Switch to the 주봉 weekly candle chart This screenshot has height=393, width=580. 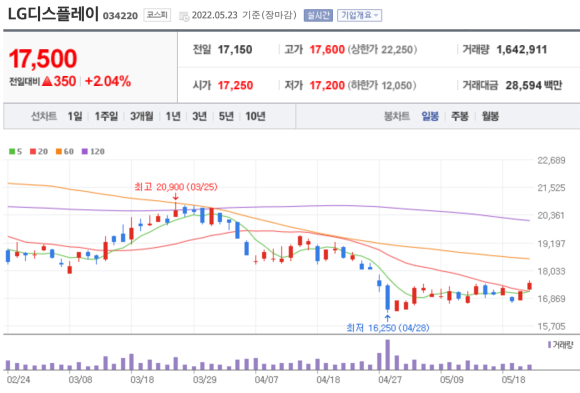pyautogui.click(x=460, y=117)
